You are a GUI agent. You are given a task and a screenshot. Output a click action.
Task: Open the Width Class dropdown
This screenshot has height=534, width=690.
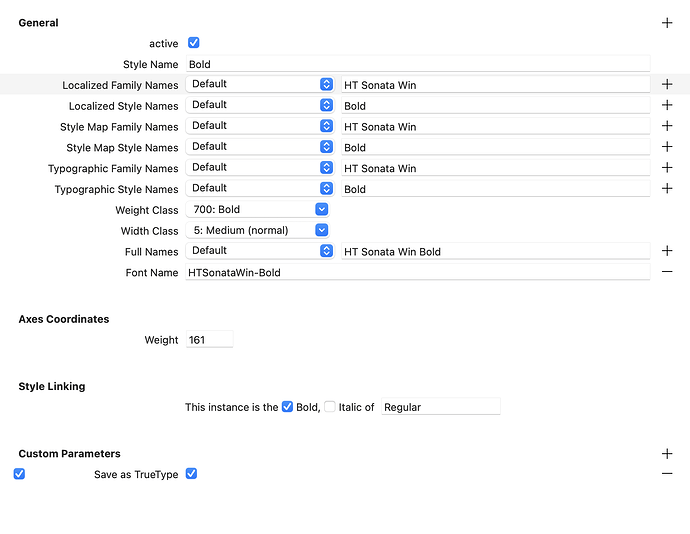tap(257, 230)
